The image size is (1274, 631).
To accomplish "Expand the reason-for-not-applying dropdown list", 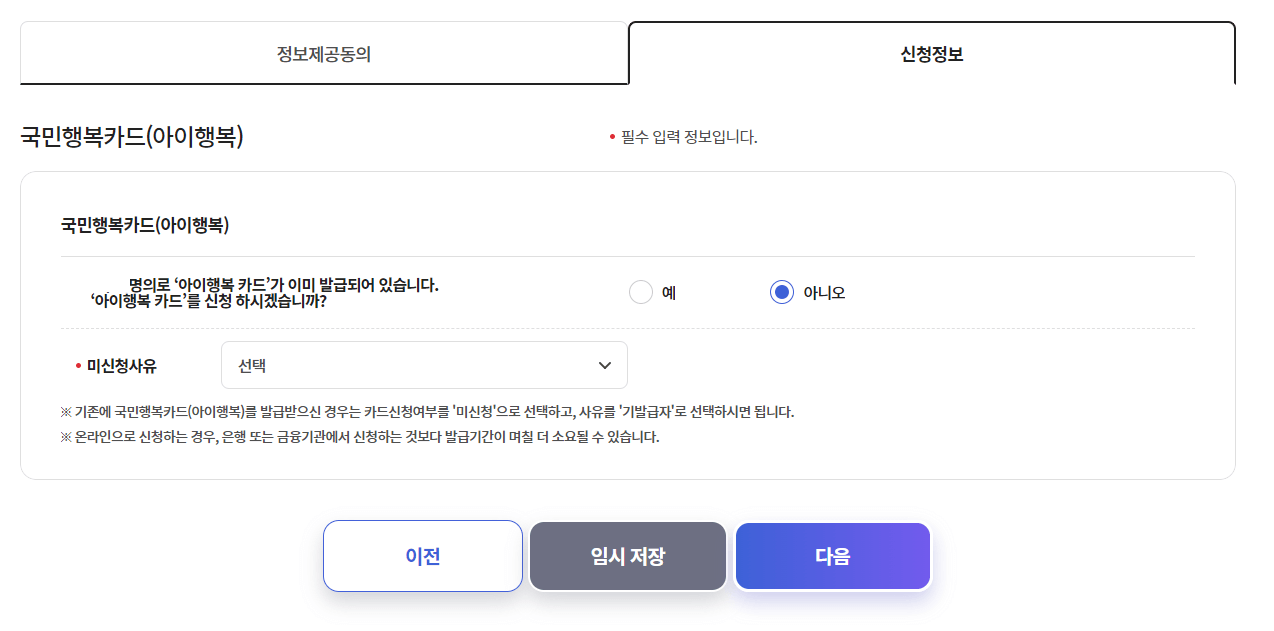I will pyautogui.click(x=423, y=365).
